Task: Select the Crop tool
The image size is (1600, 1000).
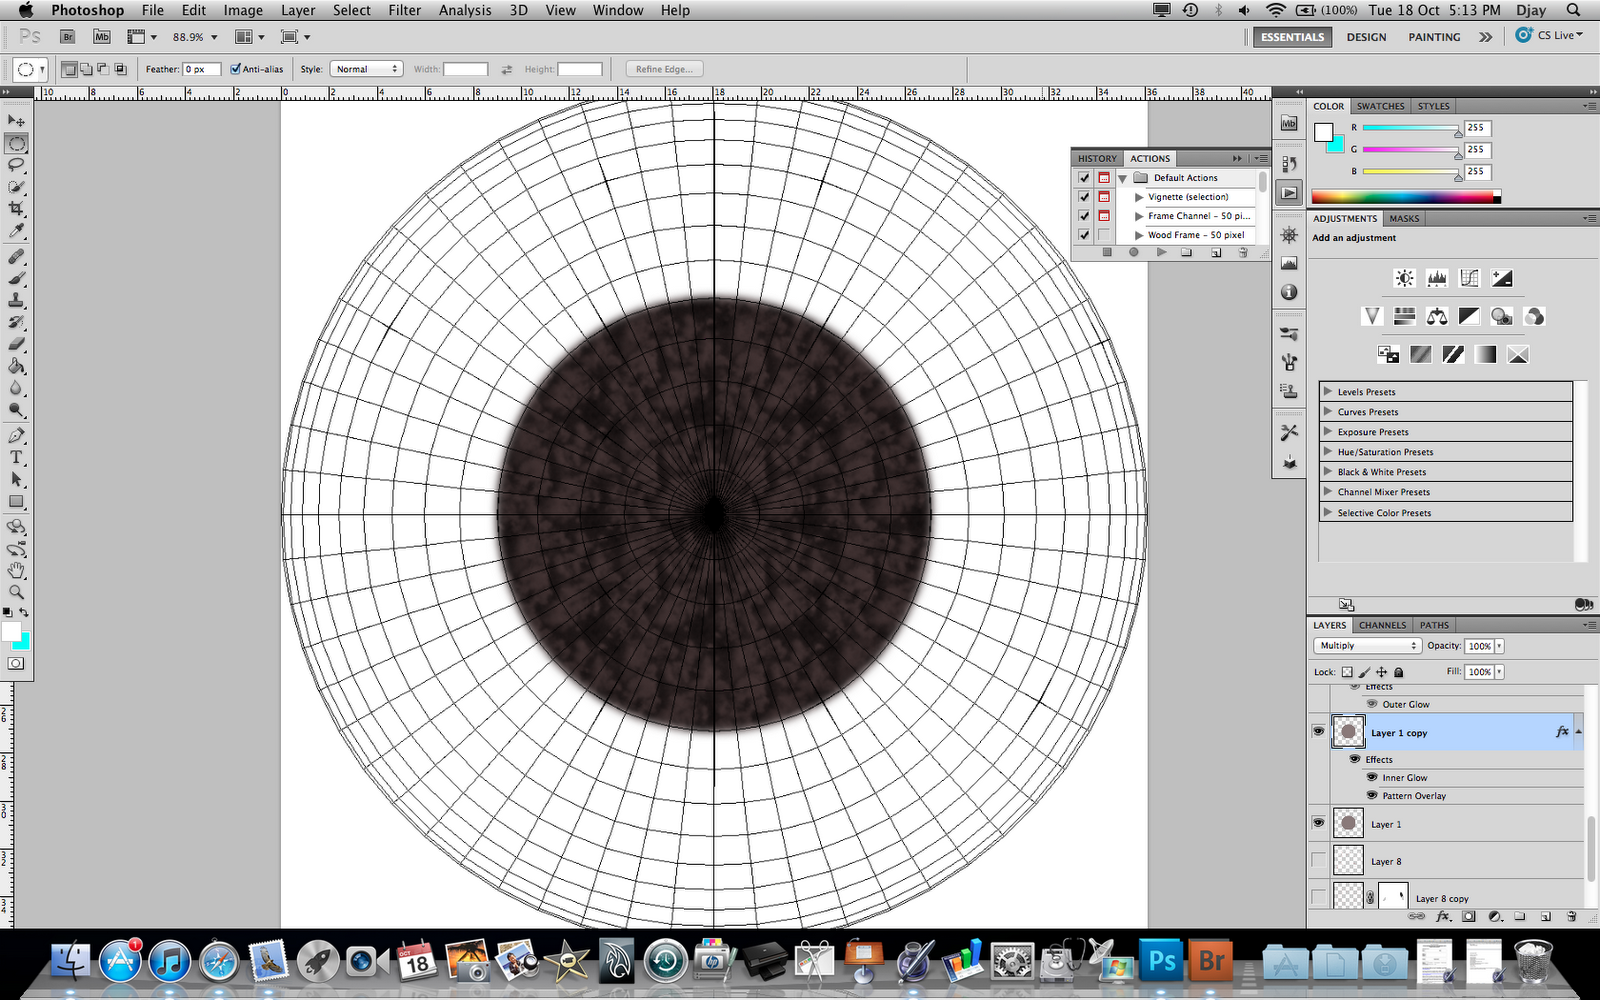Action: tap(16, 209)
